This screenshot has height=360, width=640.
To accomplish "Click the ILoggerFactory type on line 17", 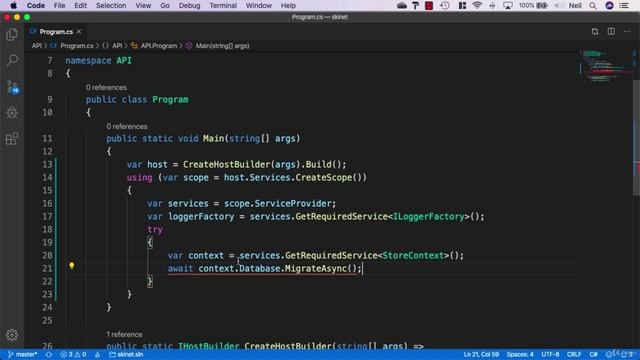I will pos(429,216).
